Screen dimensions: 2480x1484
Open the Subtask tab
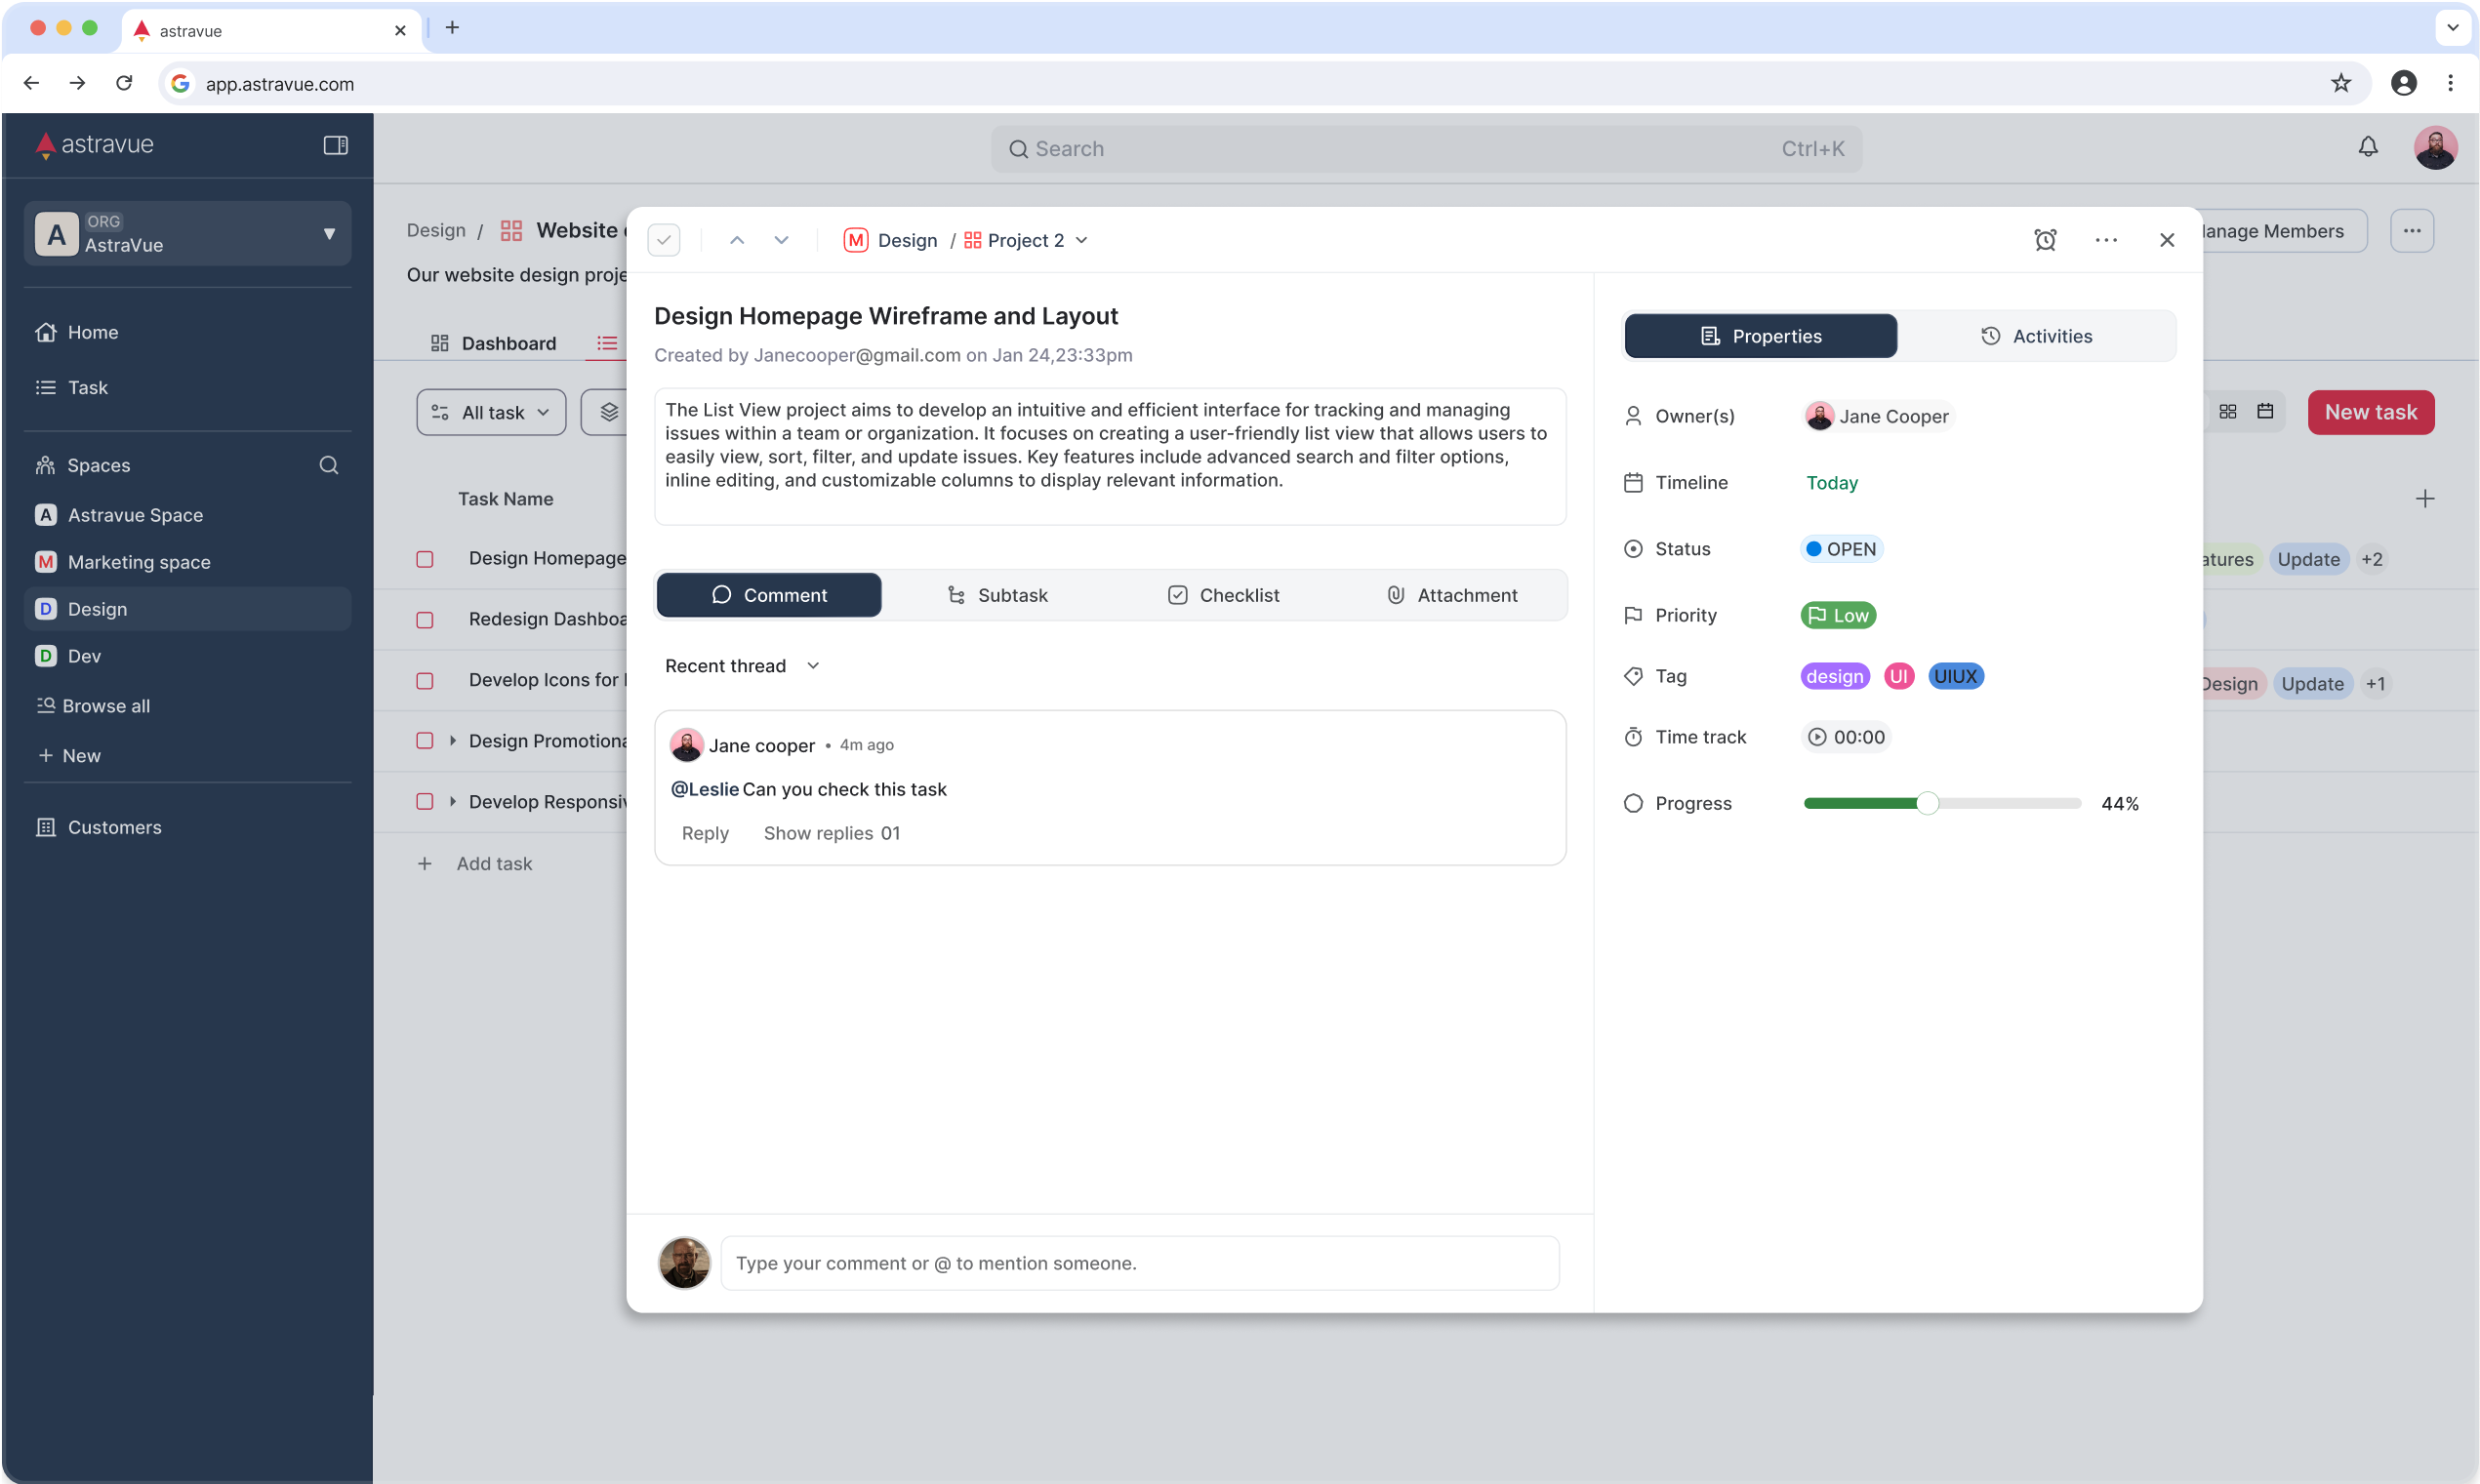(x=997, y=595)
